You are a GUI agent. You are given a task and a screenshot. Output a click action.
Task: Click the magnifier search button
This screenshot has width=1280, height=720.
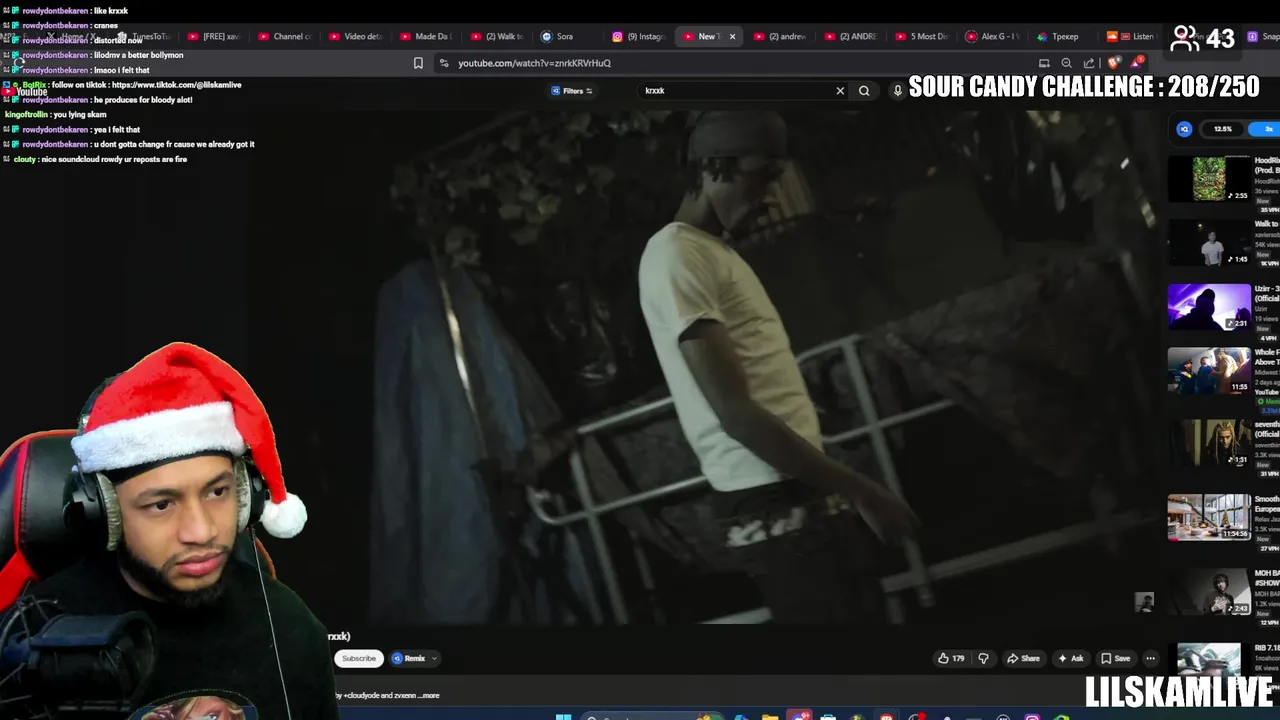coord(864,91)
